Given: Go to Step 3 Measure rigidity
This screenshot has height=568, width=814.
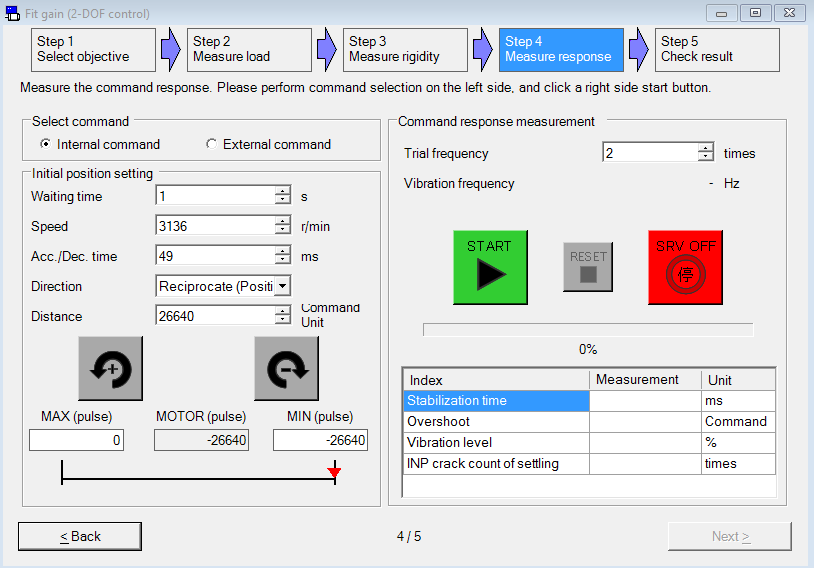Looking at the screenshot, I should pyautogui.click(x=405, y=49).
